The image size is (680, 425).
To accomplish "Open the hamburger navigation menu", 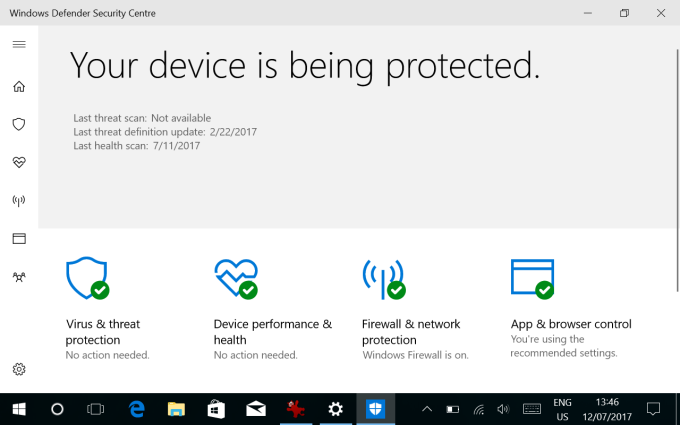I will coord(19,45).
